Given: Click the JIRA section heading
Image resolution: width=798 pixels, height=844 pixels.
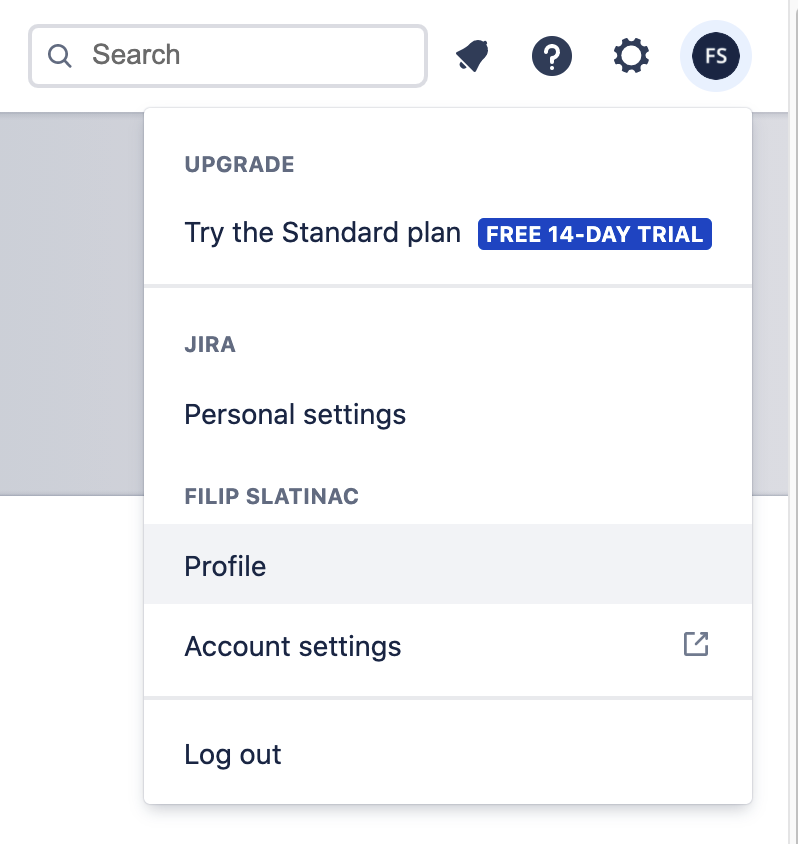Looking at the screenshot, I should pos(210,344).
